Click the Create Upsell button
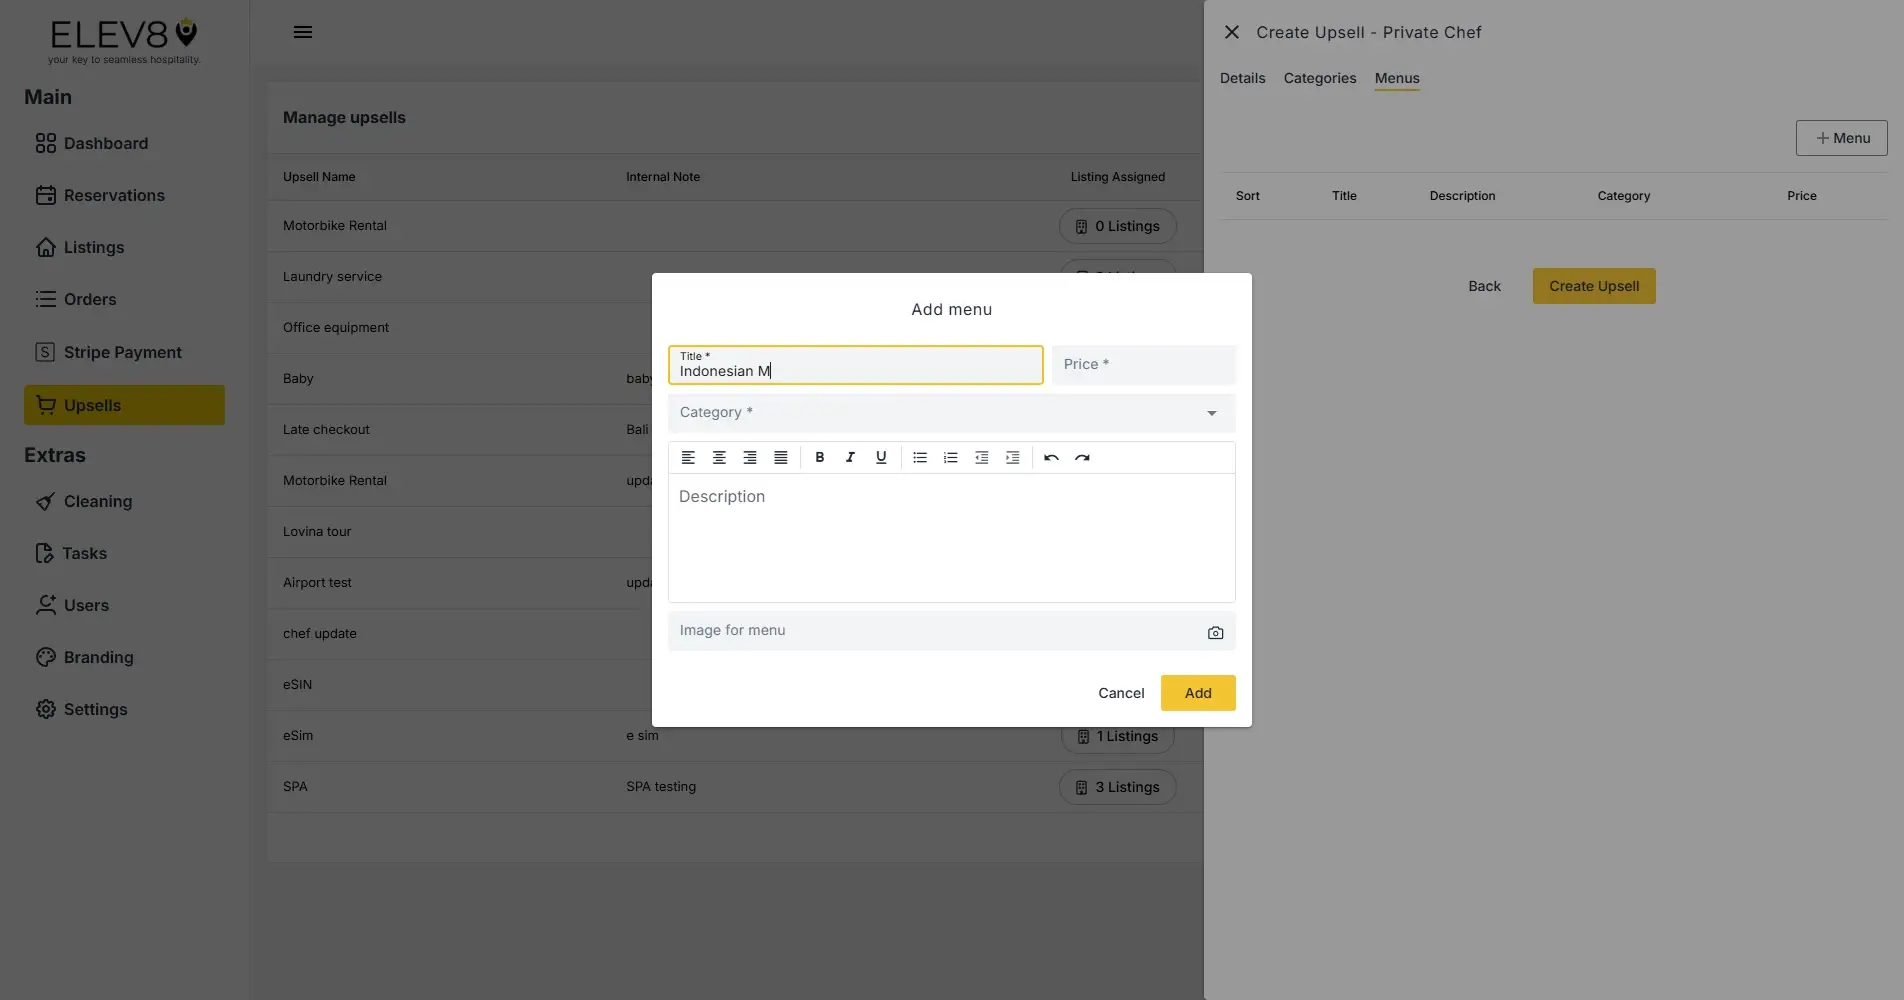Image resolution: width=1904 pixels, height=1000 pixels. (x=1593, y=286)
